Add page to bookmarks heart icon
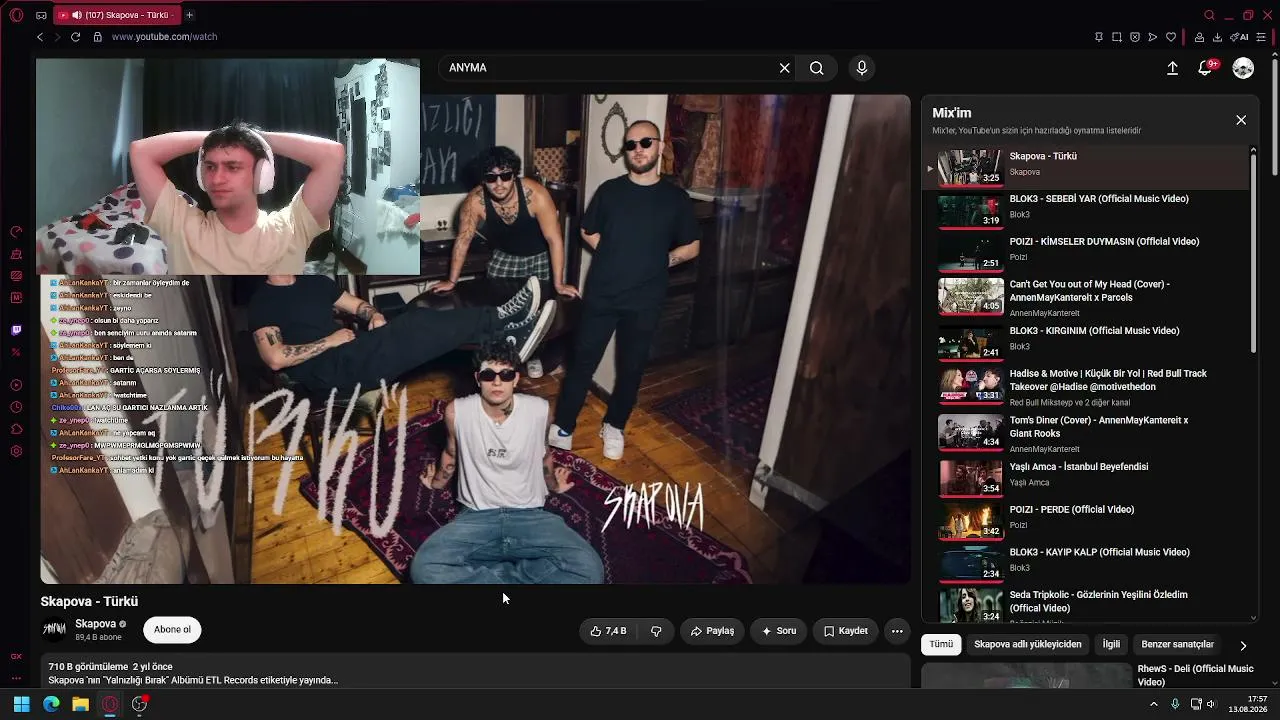The height and width of the screenshot is (720, 1280). pos(1171,37)
